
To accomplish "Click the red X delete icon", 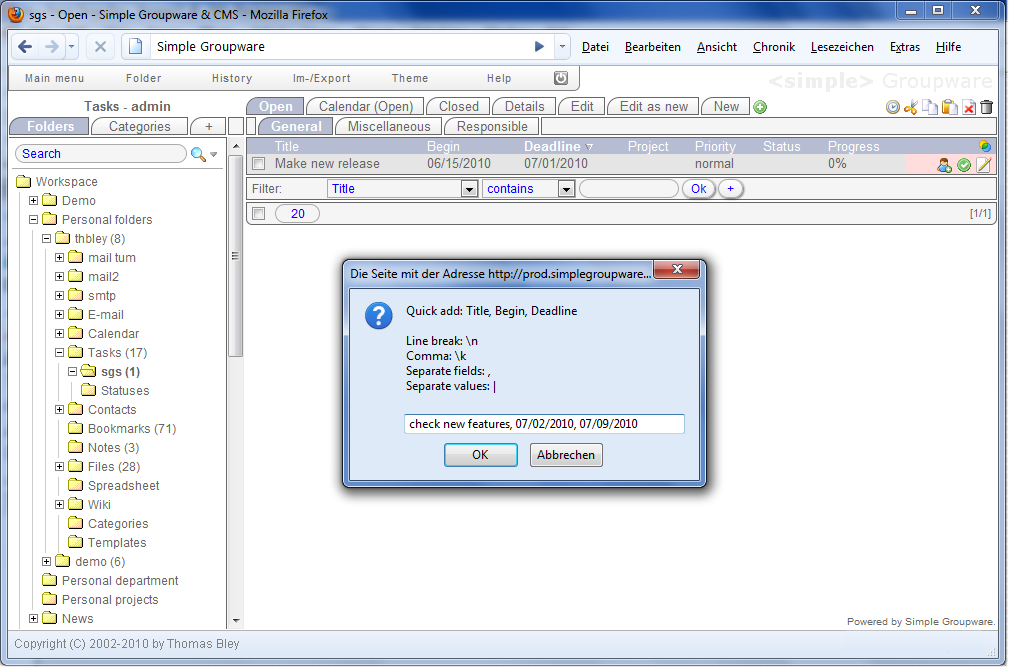I will tap(968, 107).
